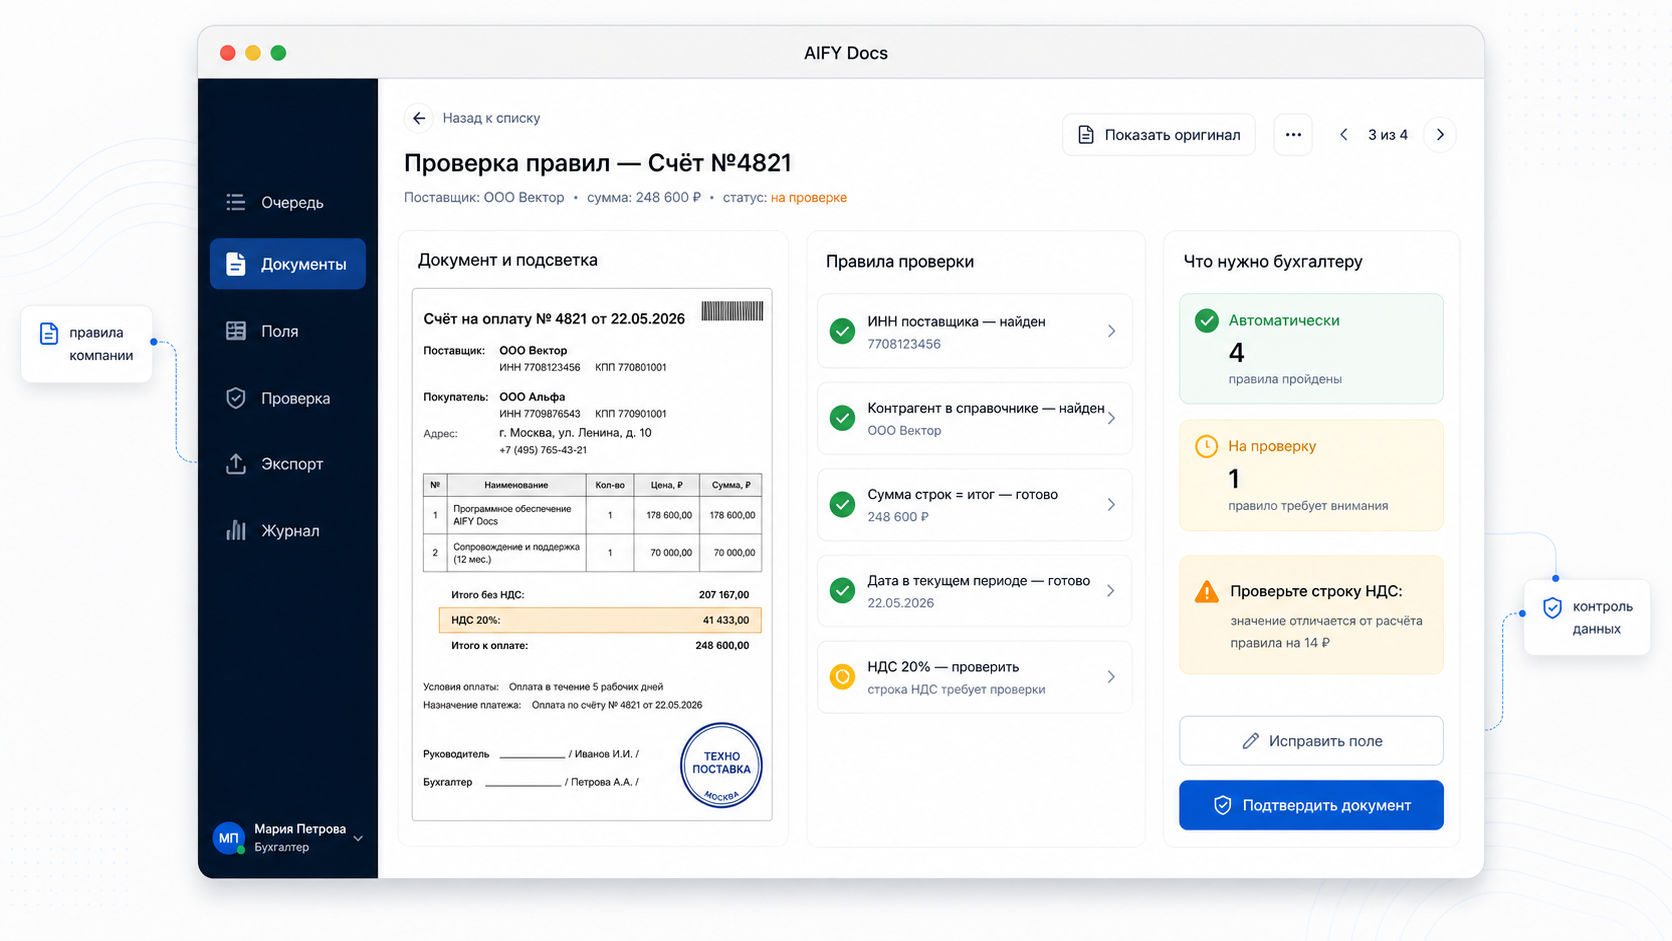Viewport: 1672px width, 941px height.
Task: Click the контроль данных floating label
Action: pyautogui.click(x=1587, y=618)
